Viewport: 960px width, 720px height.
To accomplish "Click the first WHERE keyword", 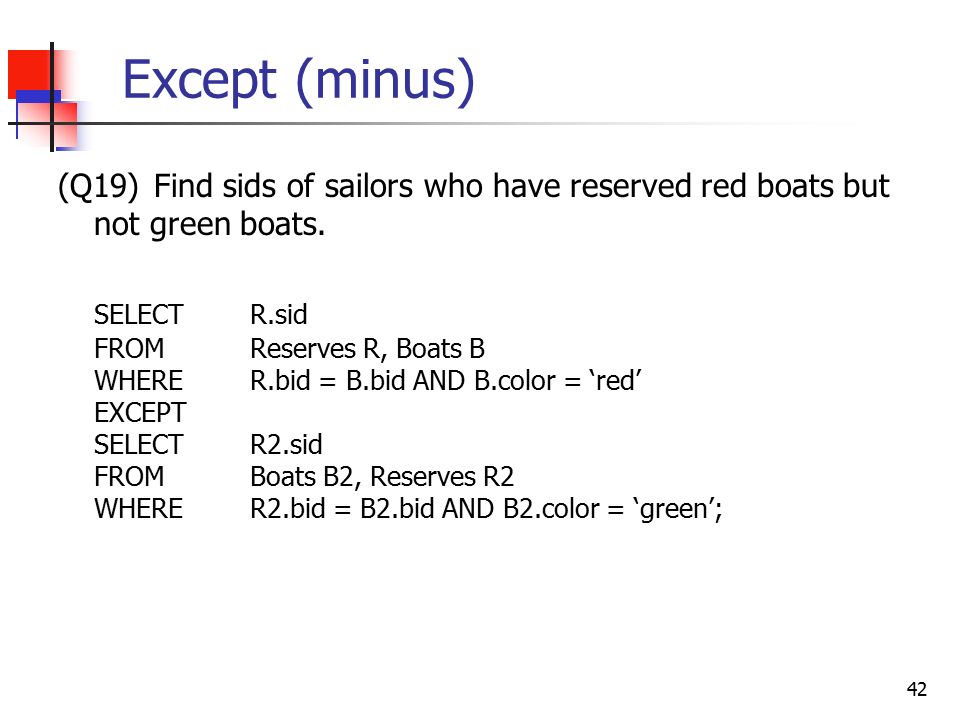I will point(138,381).
